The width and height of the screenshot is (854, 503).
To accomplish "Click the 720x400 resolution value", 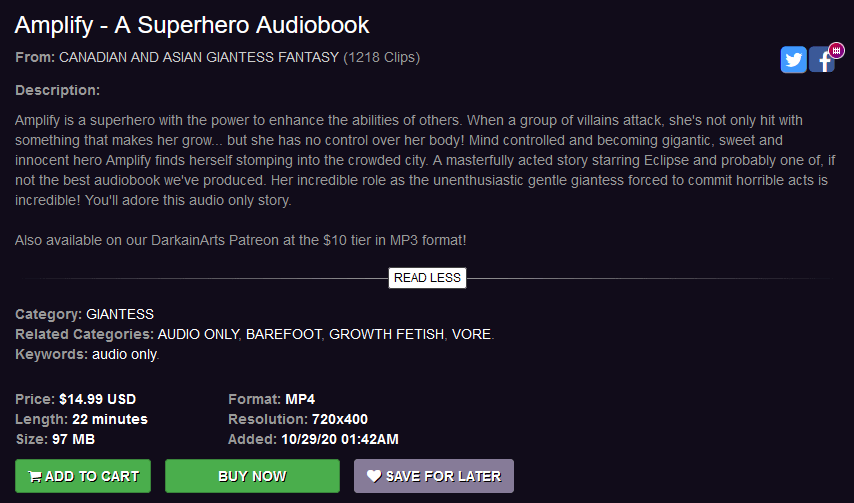I will (x=340, y=419).
